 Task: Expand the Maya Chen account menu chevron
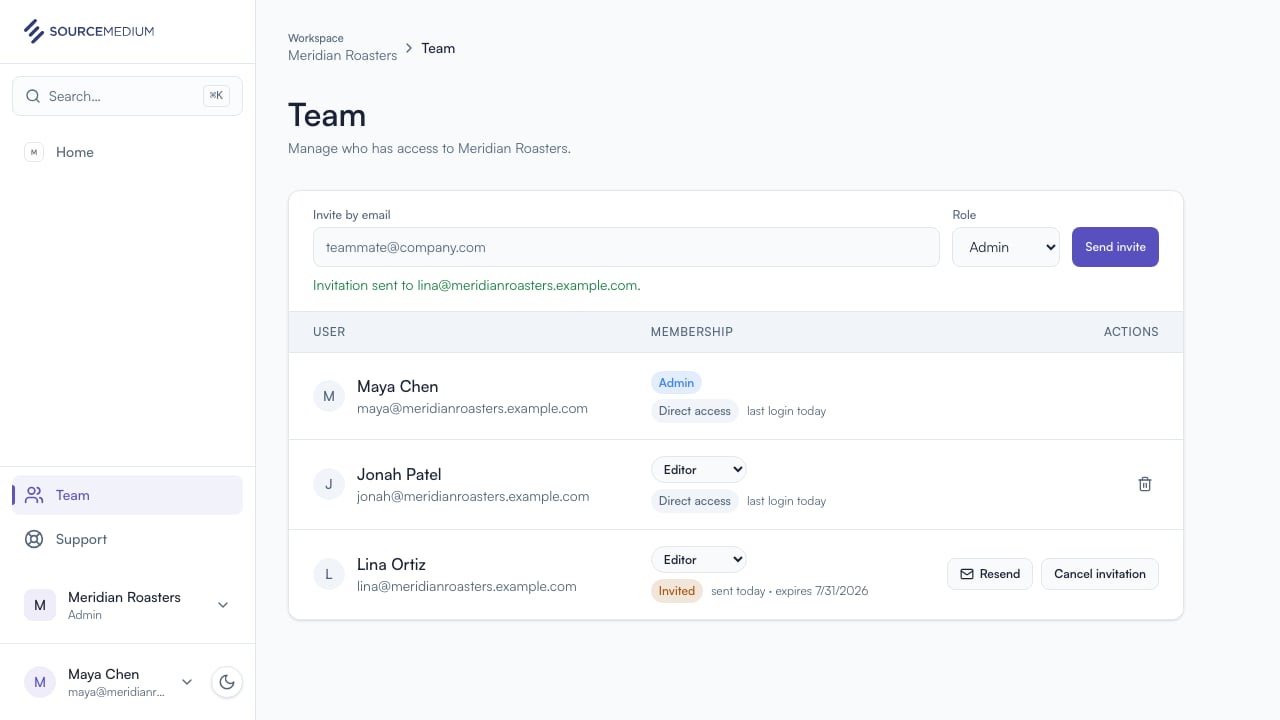point(187,682)
